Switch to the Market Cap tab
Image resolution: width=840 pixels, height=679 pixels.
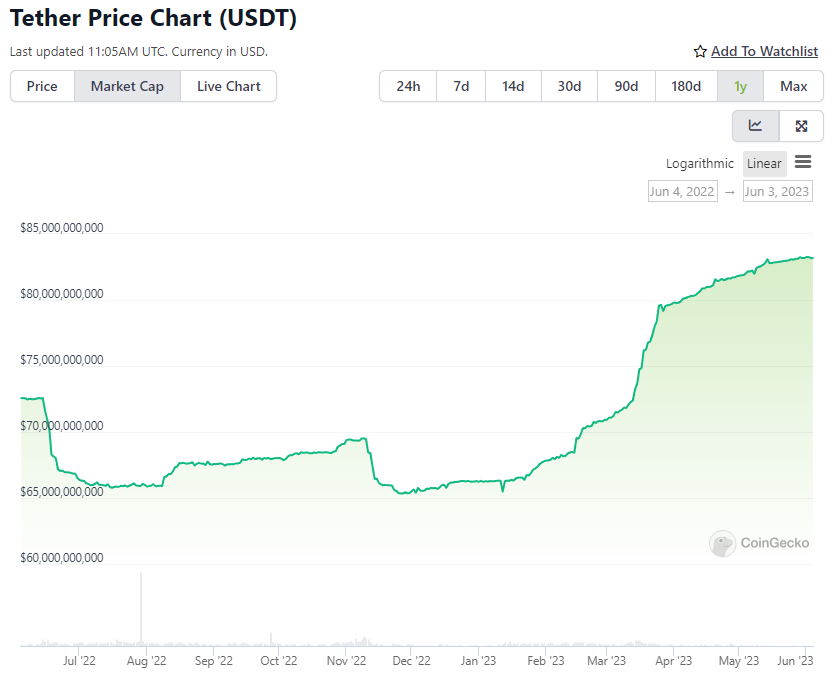pyautogui.click(x=128, y=86)
